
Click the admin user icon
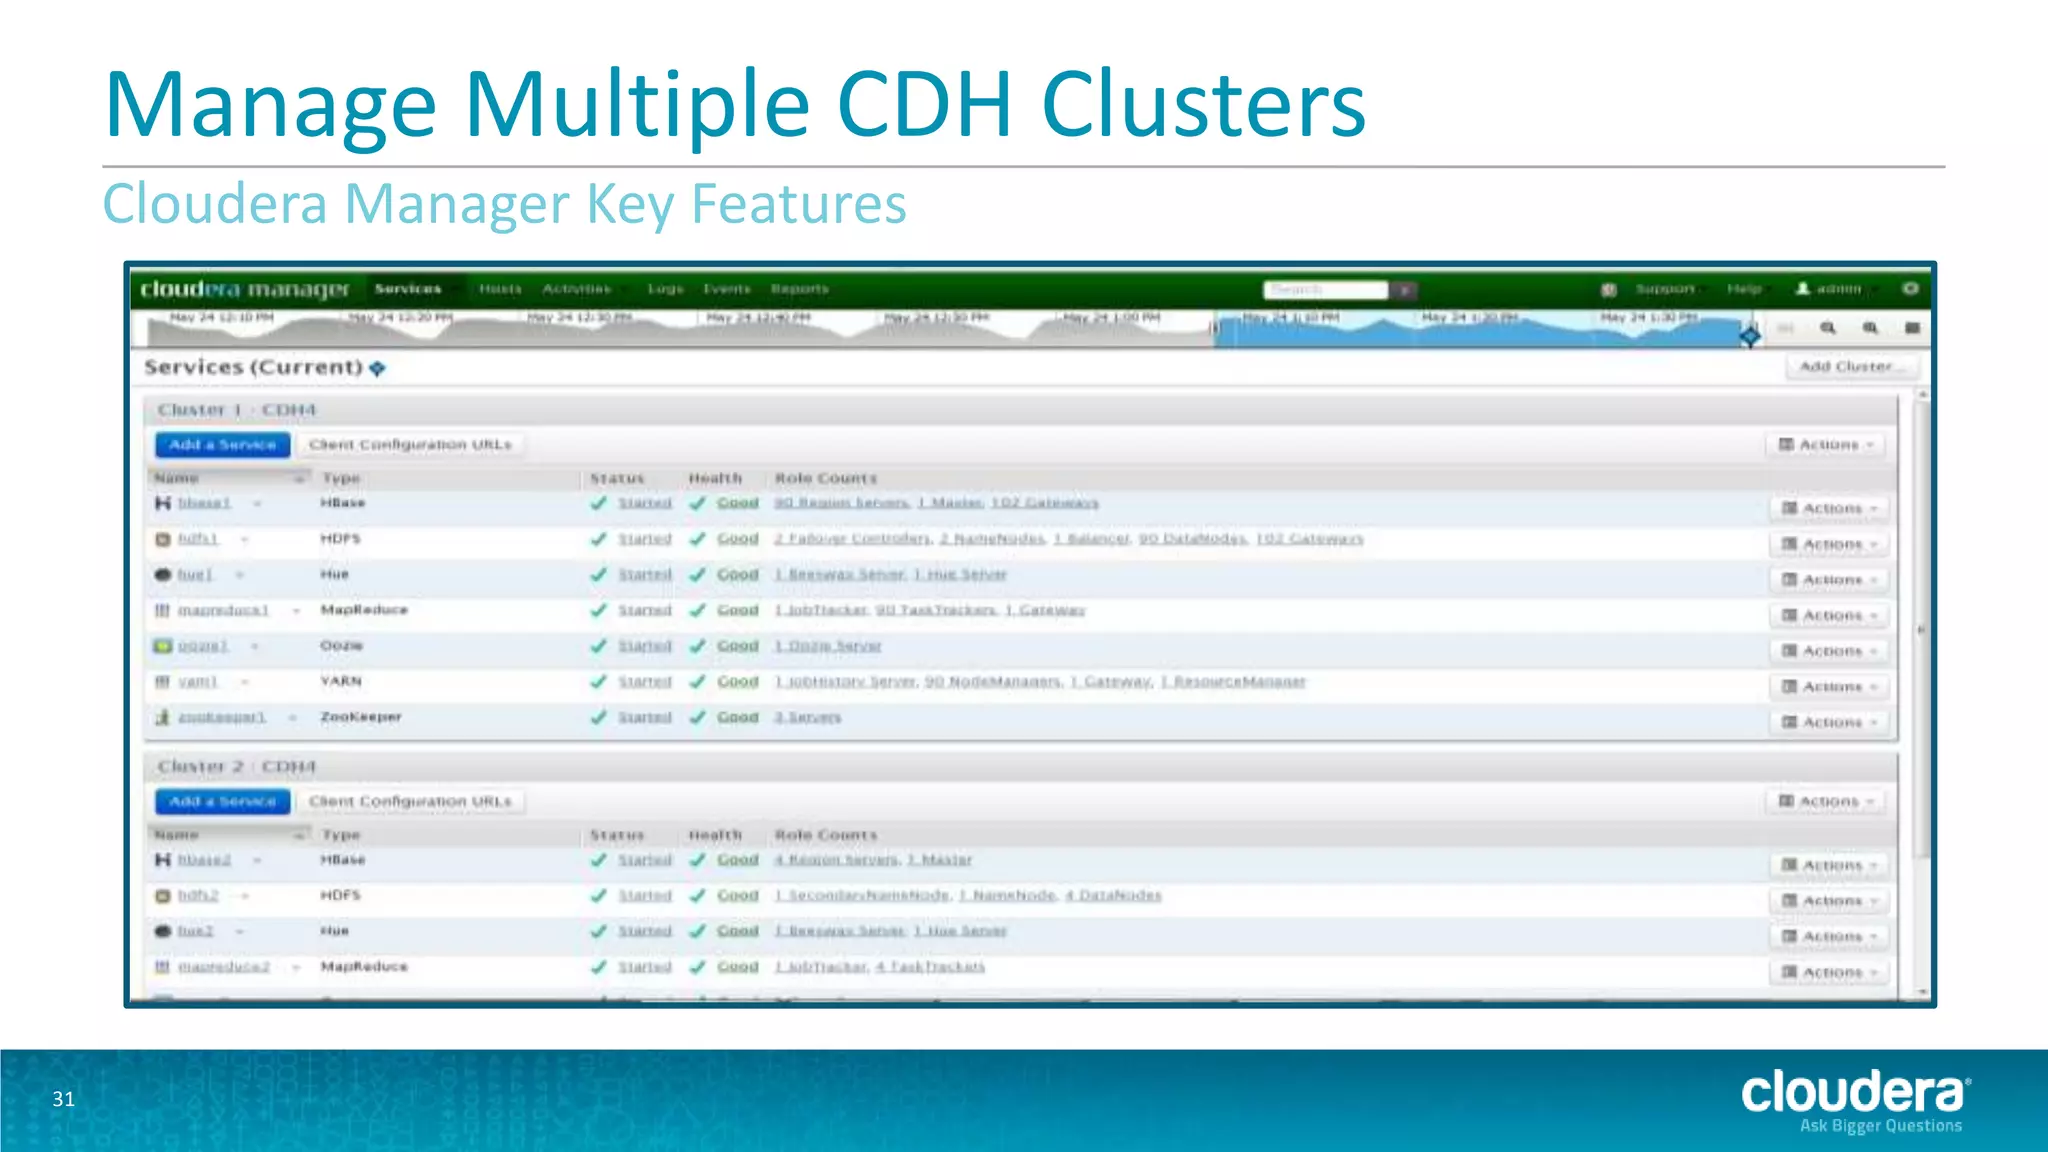[x=1803, y=288]
